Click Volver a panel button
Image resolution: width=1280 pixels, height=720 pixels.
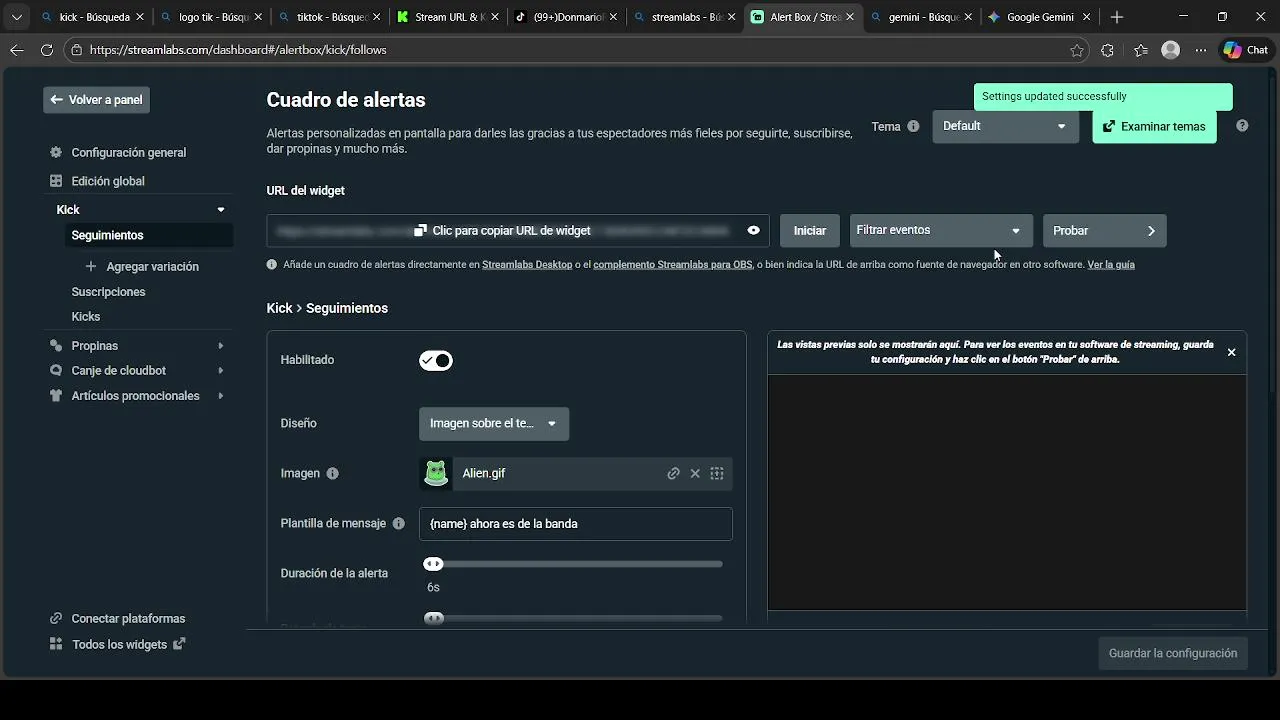click(x=96, y=100)
